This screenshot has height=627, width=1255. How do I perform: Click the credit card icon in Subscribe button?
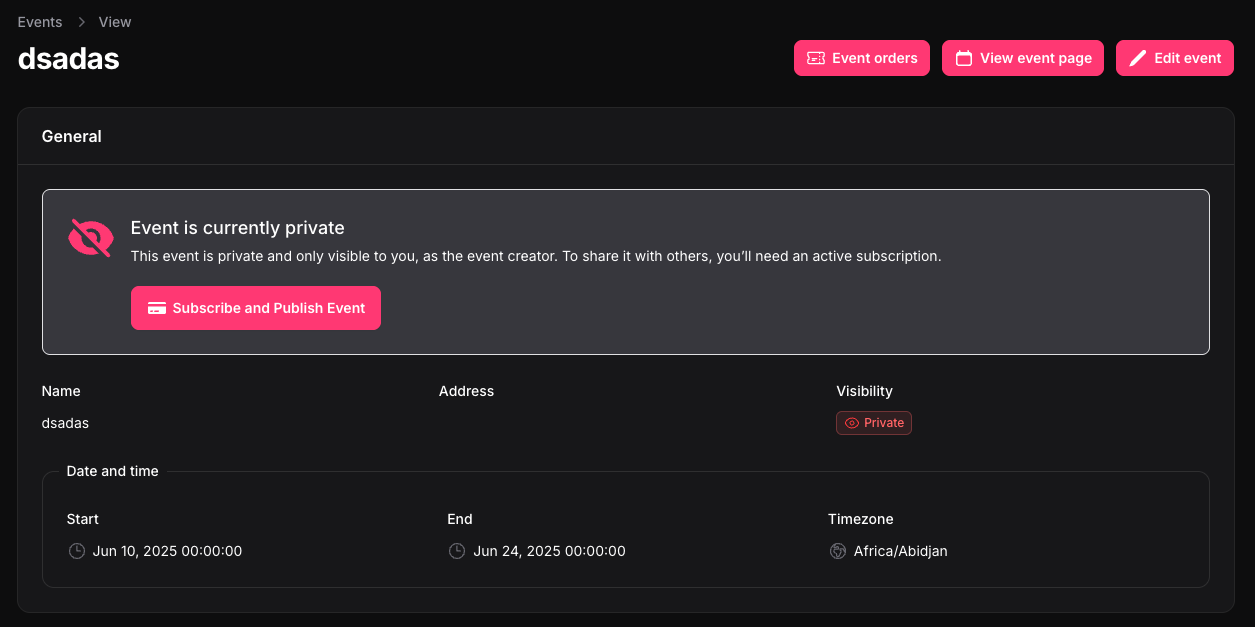(156, 308)
